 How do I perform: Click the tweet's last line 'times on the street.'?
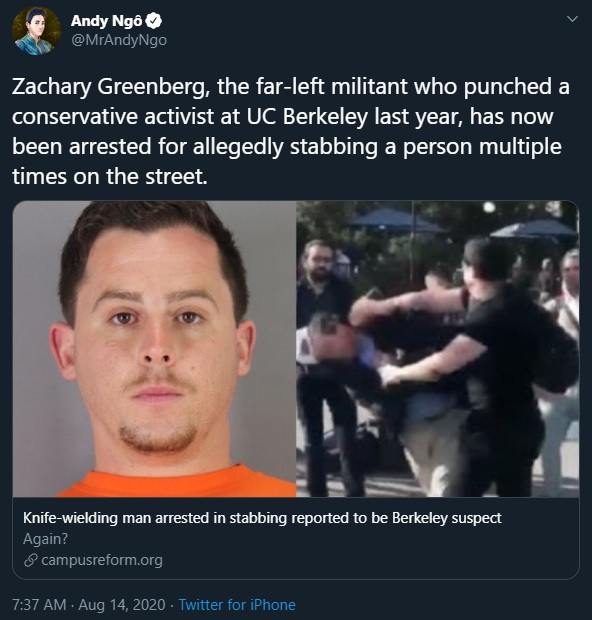tap(110, 176)
